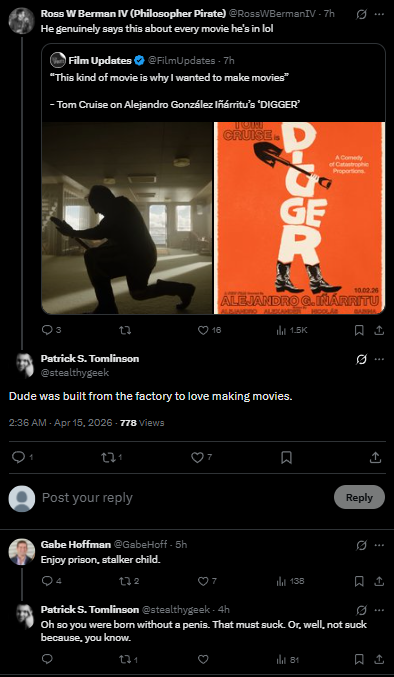
Task: Open more options menu on main post
Action: pyautogui.click(x=379, y=359)
